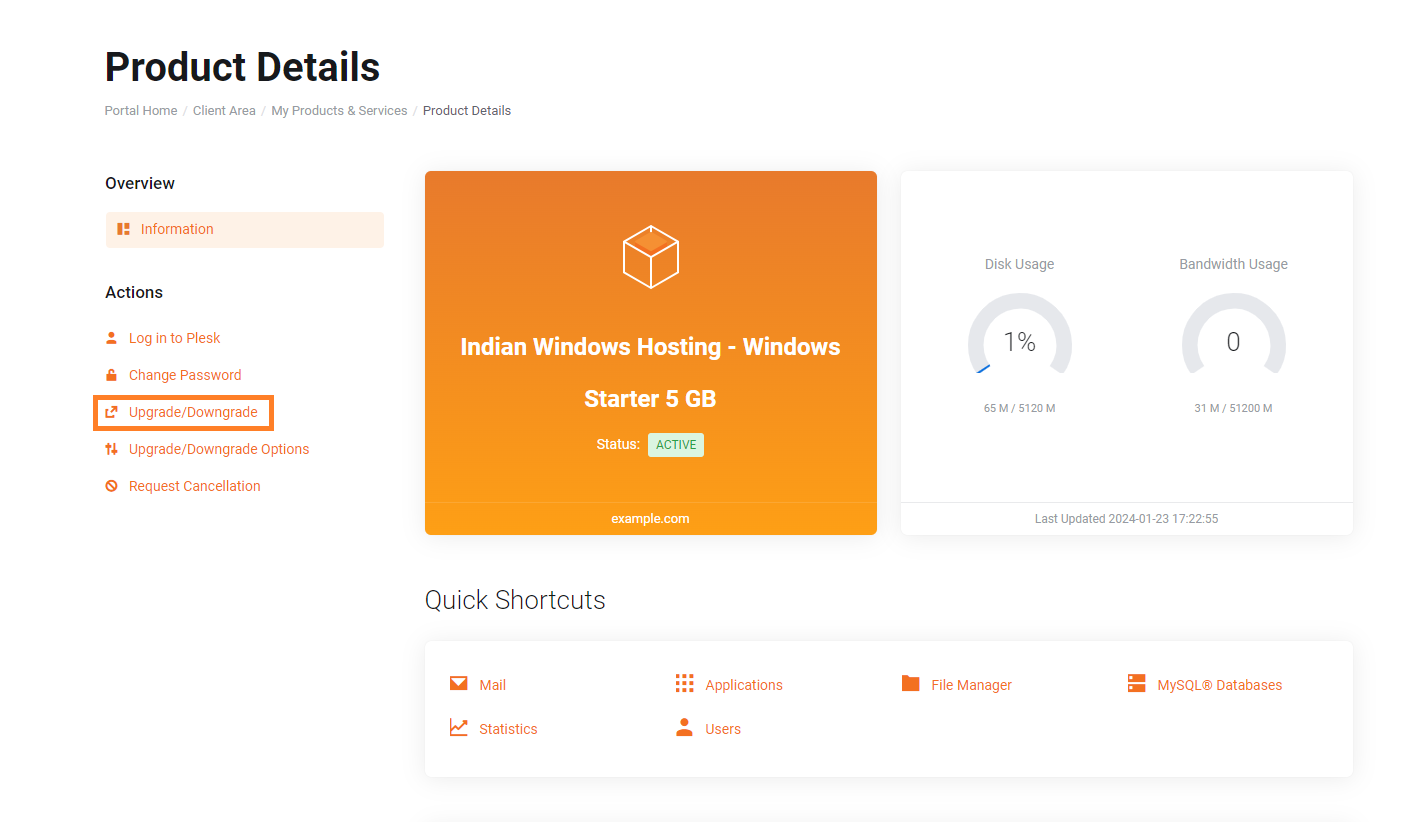Click the ACTIVE status badge
Viewport: 1426px width, 822px height.
676,445
